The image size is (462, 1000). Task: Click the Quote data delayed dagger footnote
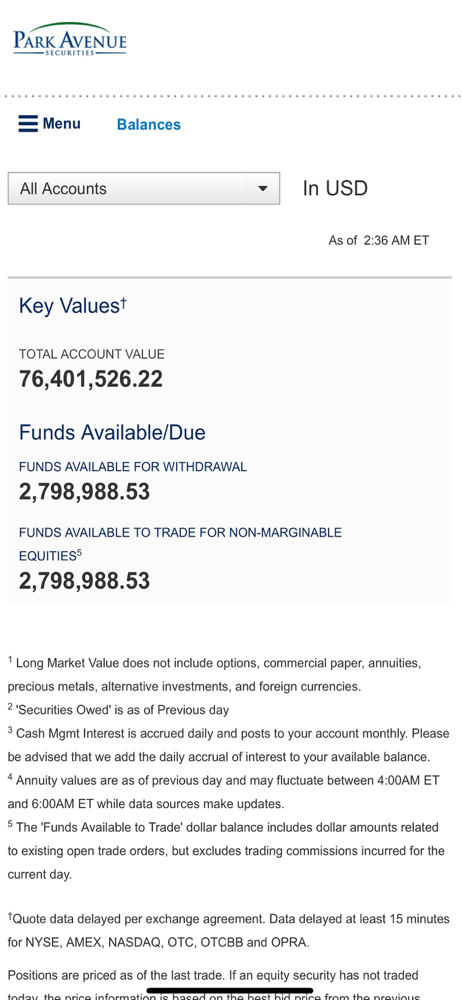pos(228,930)
